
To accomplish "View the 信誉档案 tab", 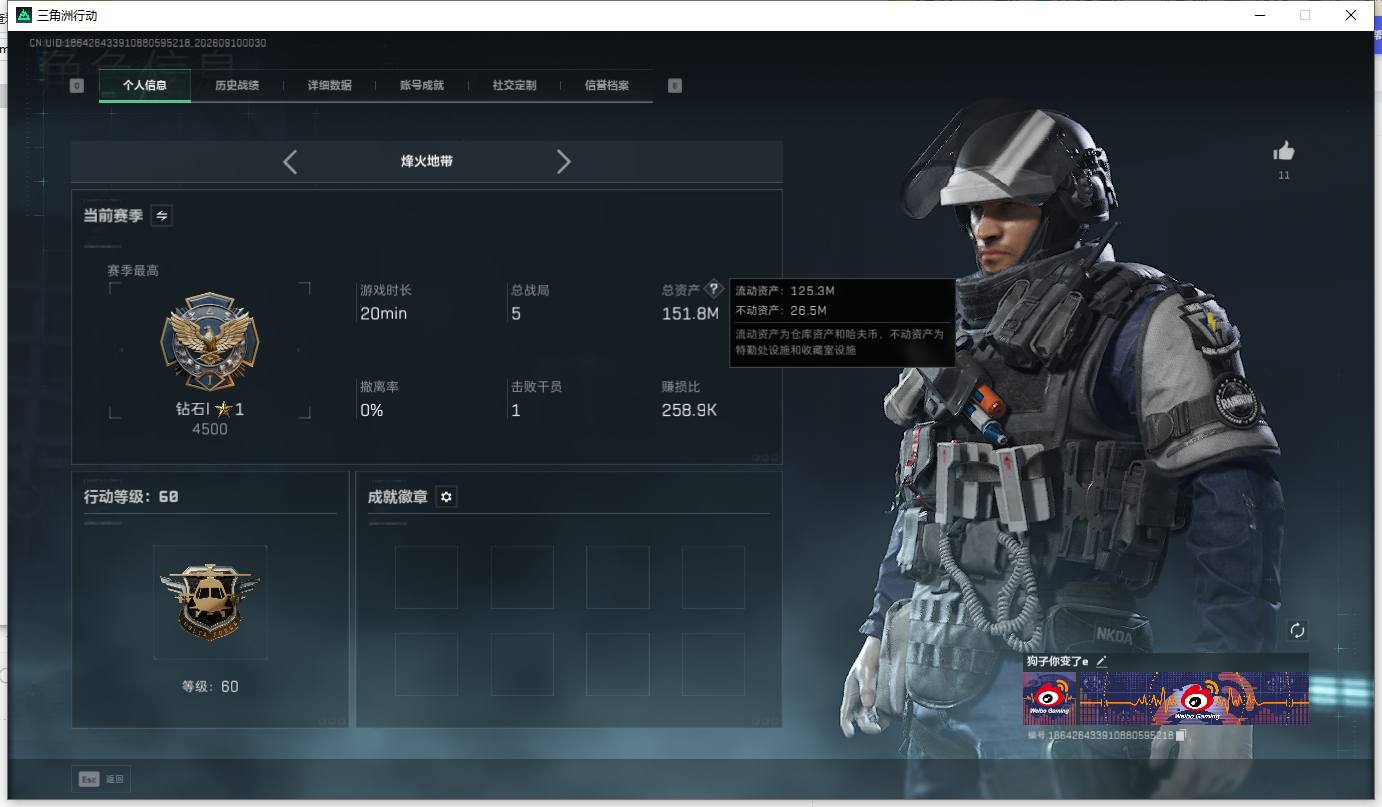I will pos(607,86).
